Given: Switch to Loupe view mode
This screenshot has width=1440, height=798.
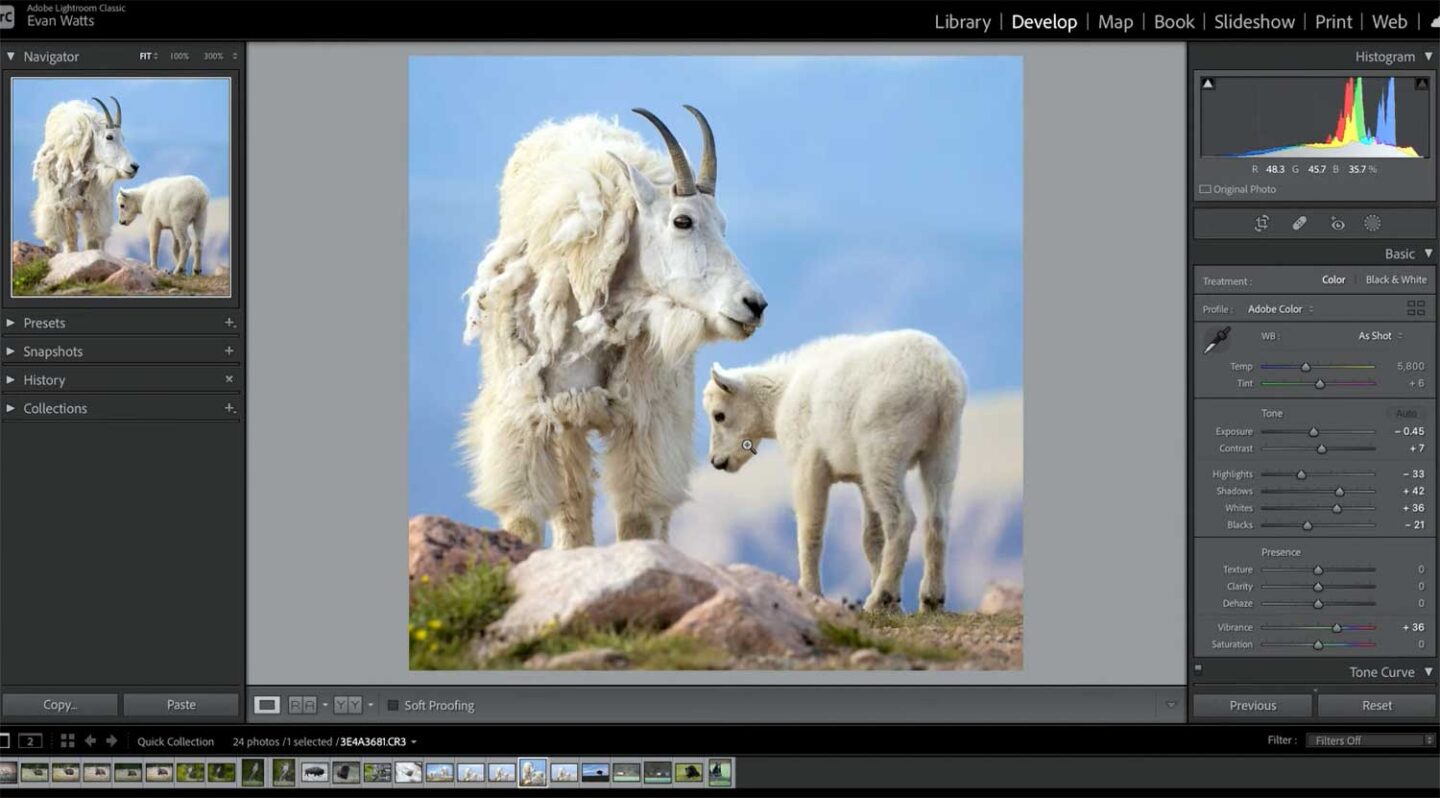Looking at the screenshot, I should [x=265, y=705].
